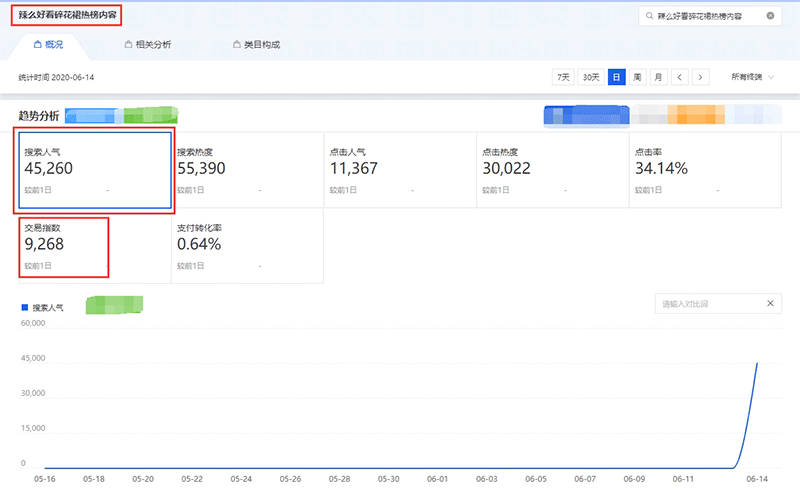Go to next date with right arrow

[702, 77]
